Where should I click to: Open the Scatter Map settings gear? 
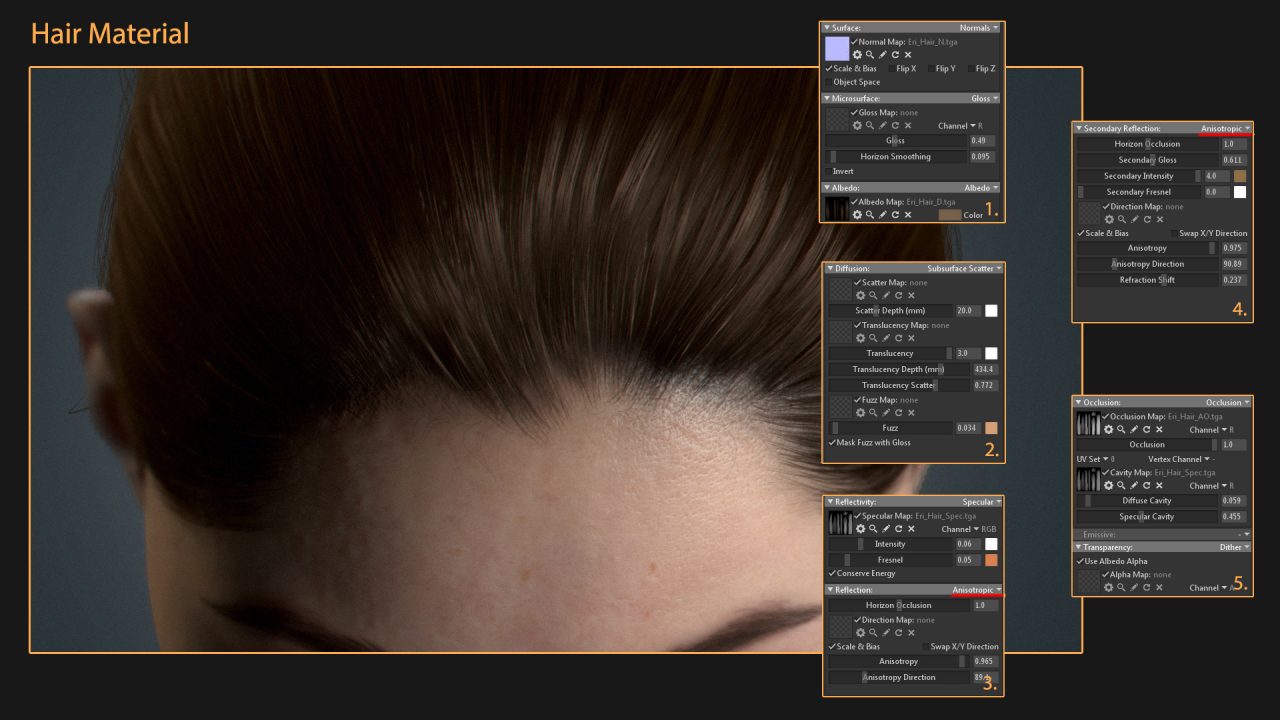859,295
